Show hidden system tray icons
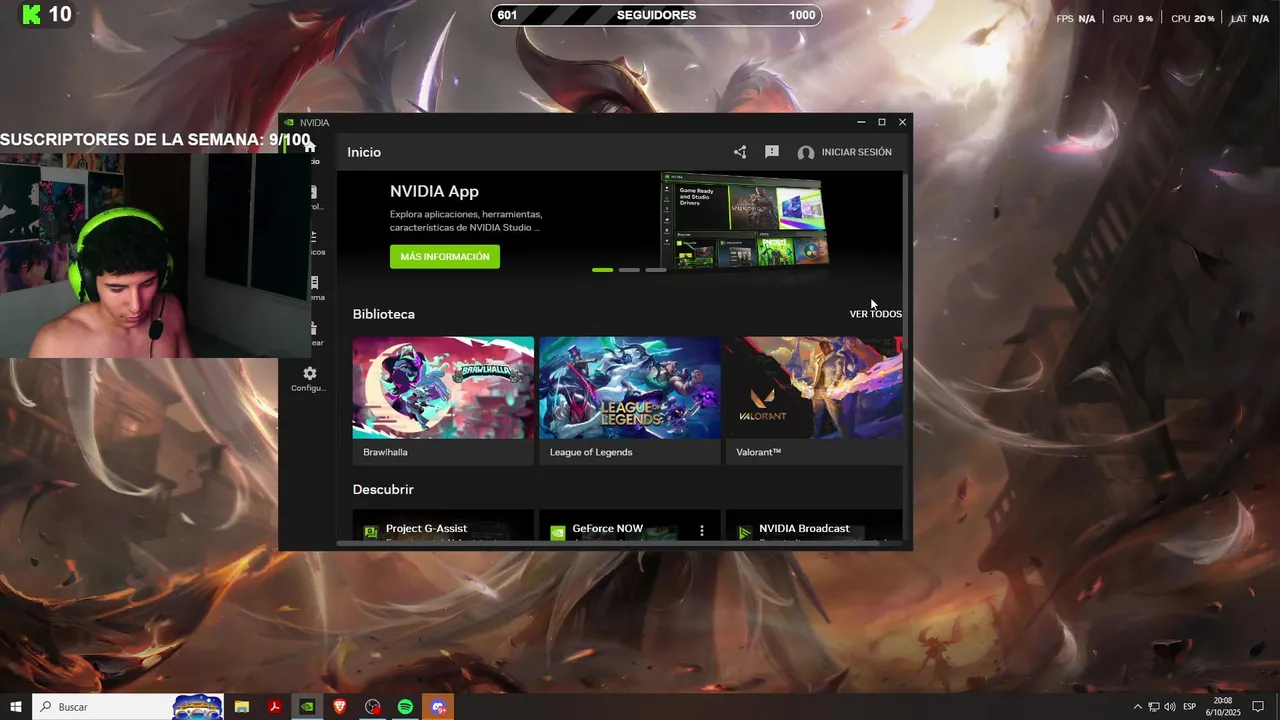This screenshot has width=1280, height=720. (x=1137, y=707)
